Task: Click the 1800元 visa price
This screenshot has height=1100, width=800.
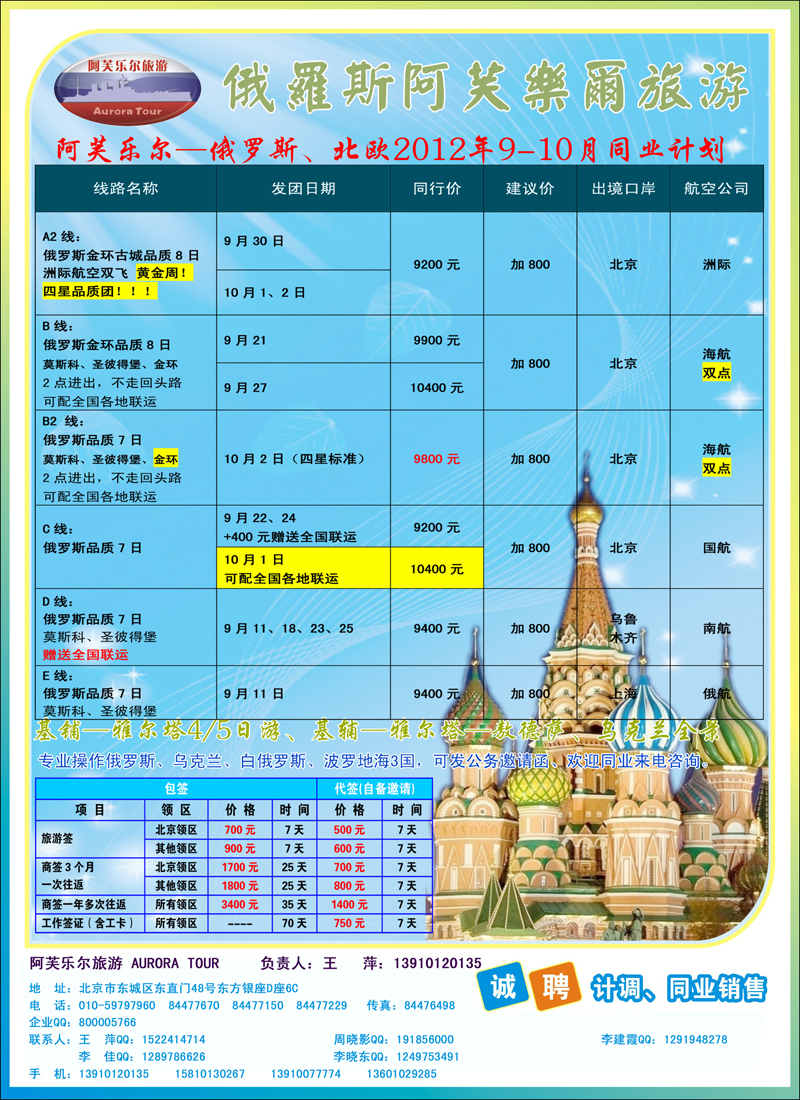Action: 239,885
